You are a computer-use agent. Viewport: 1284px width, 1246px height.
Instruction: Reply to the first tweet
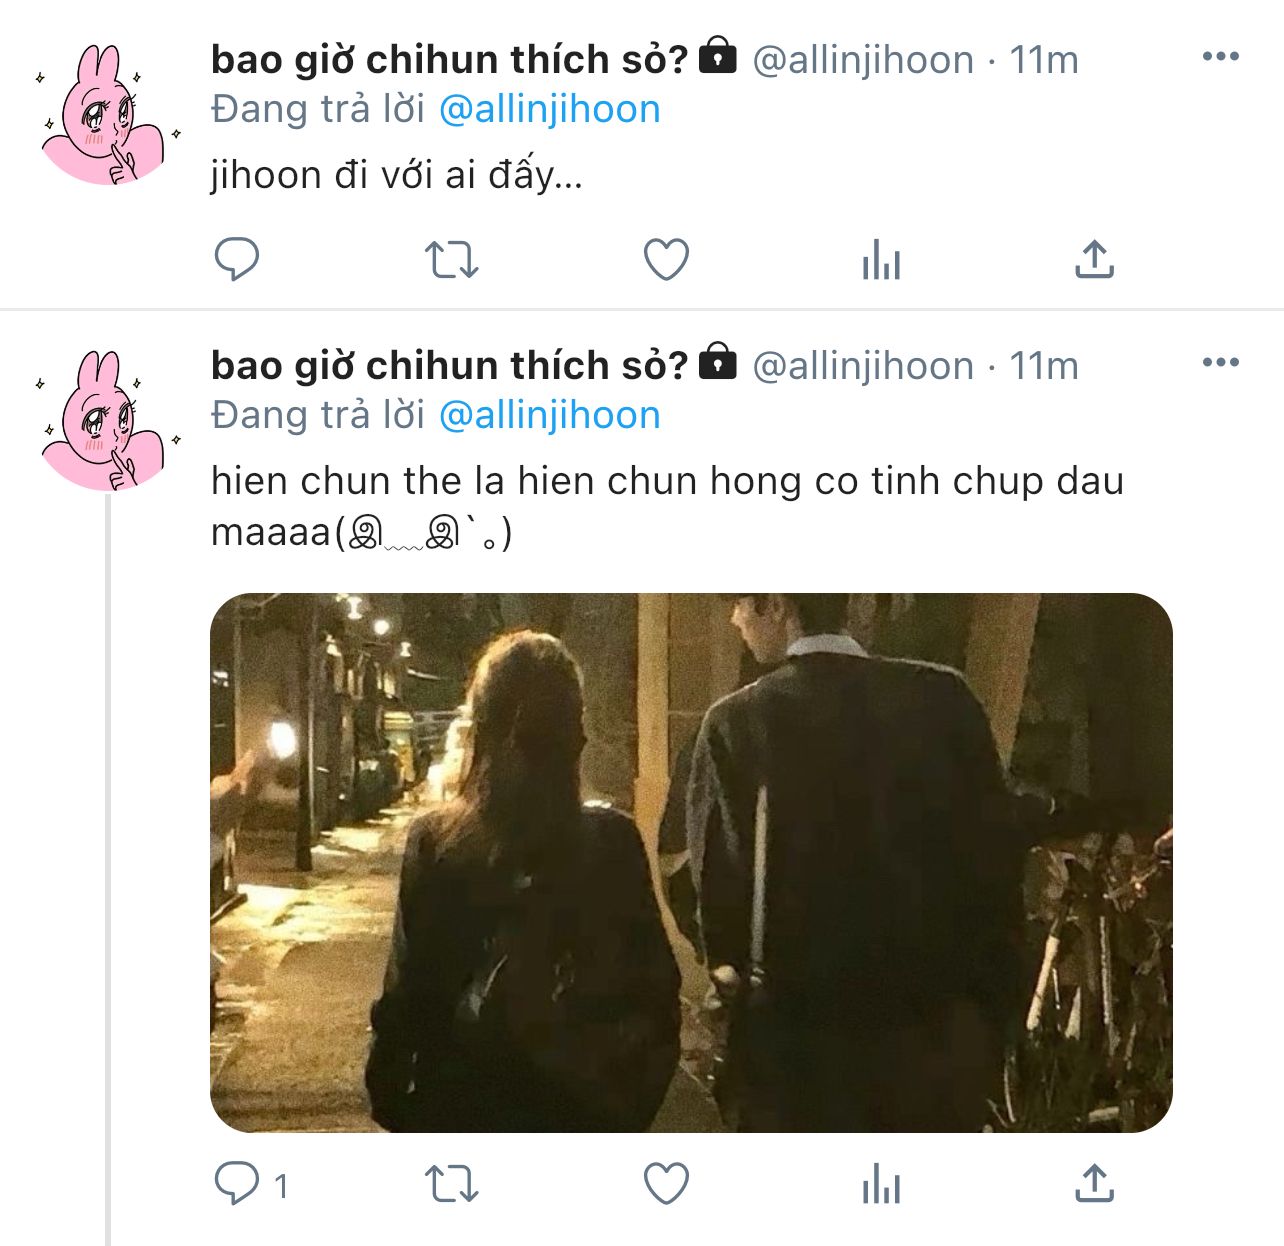click(x=237, y=260)
